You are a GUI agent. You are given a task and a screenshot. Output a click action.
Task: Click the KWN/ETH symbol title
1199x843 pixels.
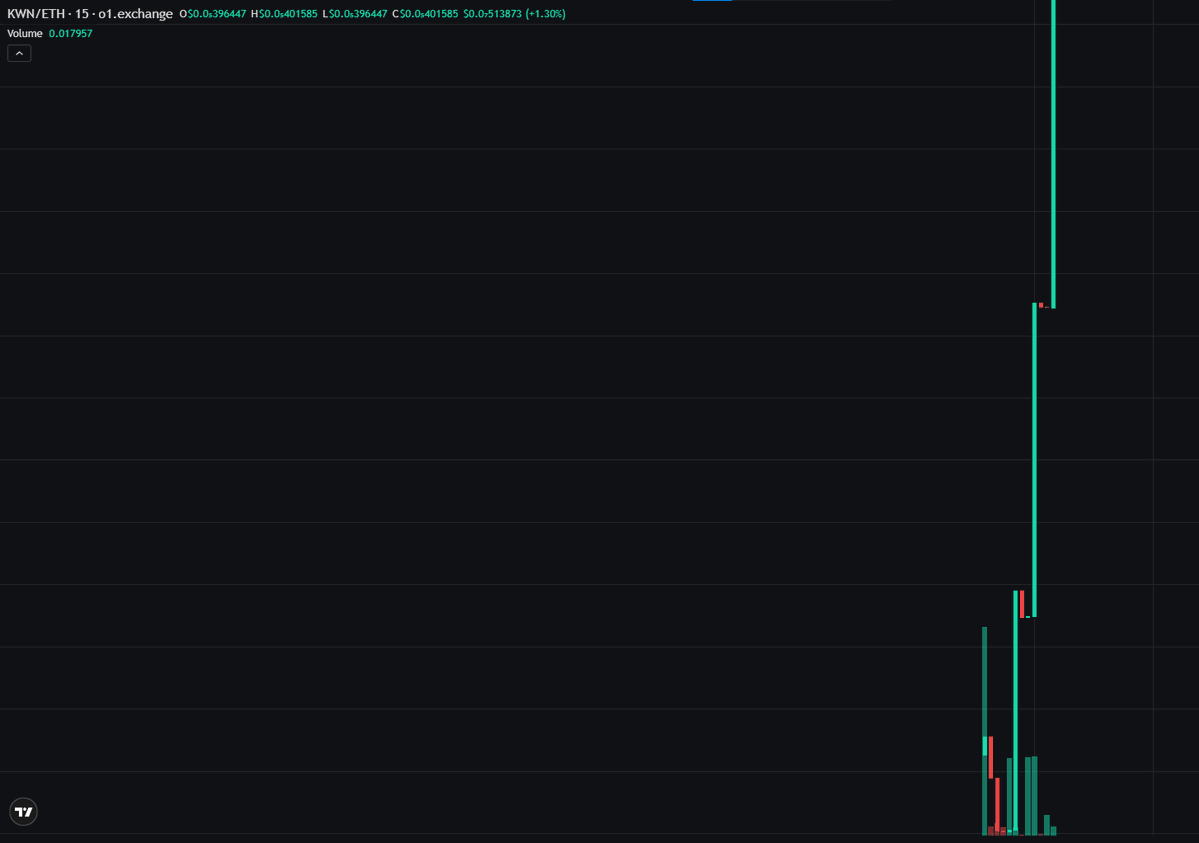coord(36,14)
